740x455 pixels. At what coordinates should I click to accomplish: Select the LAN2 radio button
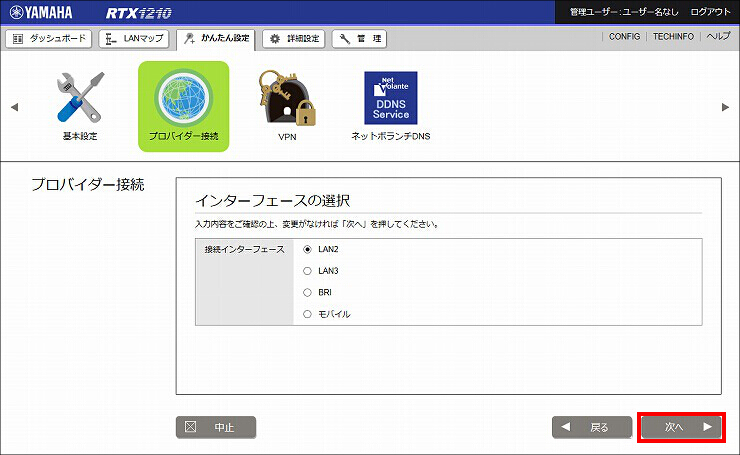pos(307,249)
